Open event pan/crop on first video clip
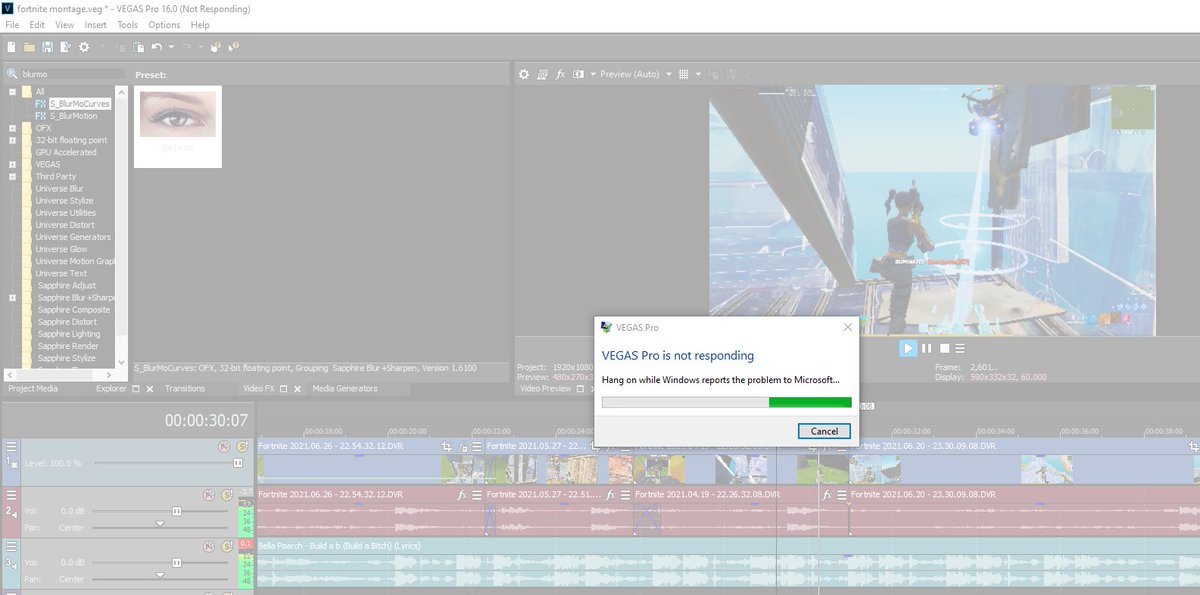1200x595 pixels. coord(447,447)
